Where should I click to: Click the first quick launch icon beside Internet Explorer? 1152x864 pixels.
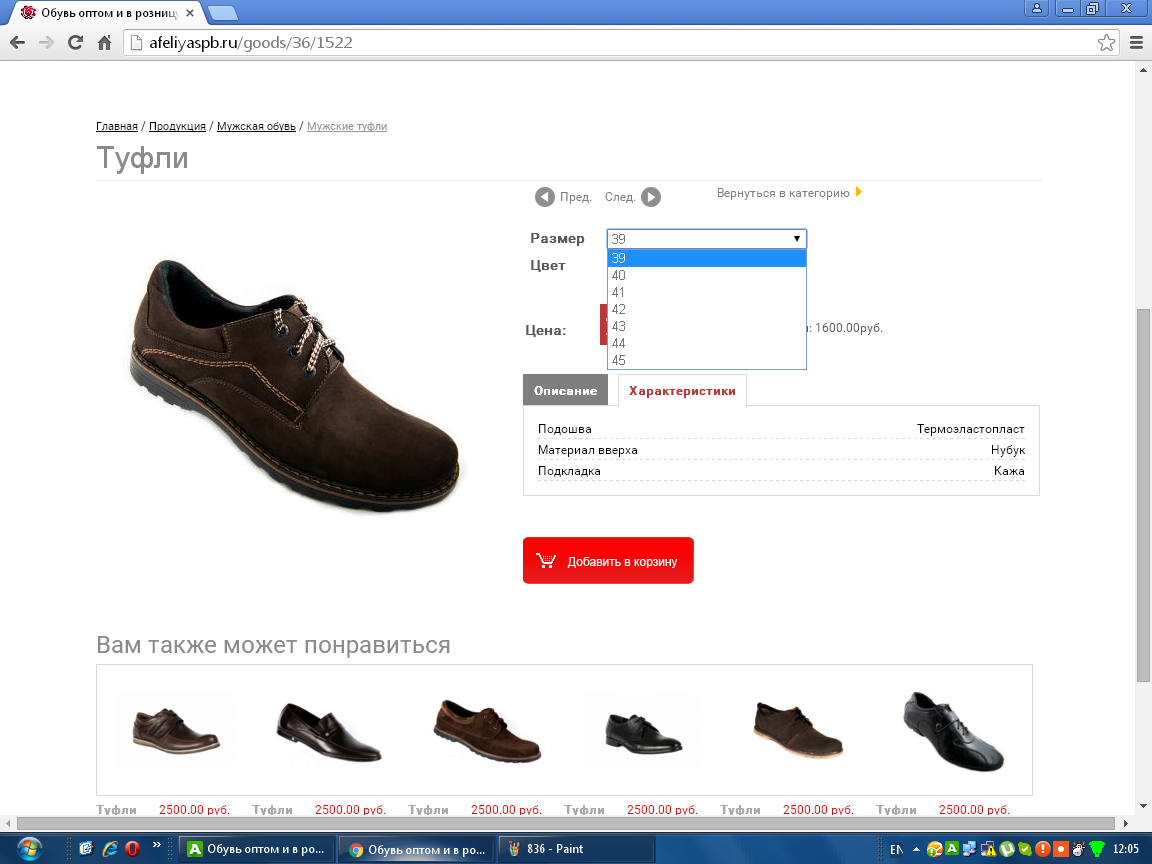click(x=86, y=849)
